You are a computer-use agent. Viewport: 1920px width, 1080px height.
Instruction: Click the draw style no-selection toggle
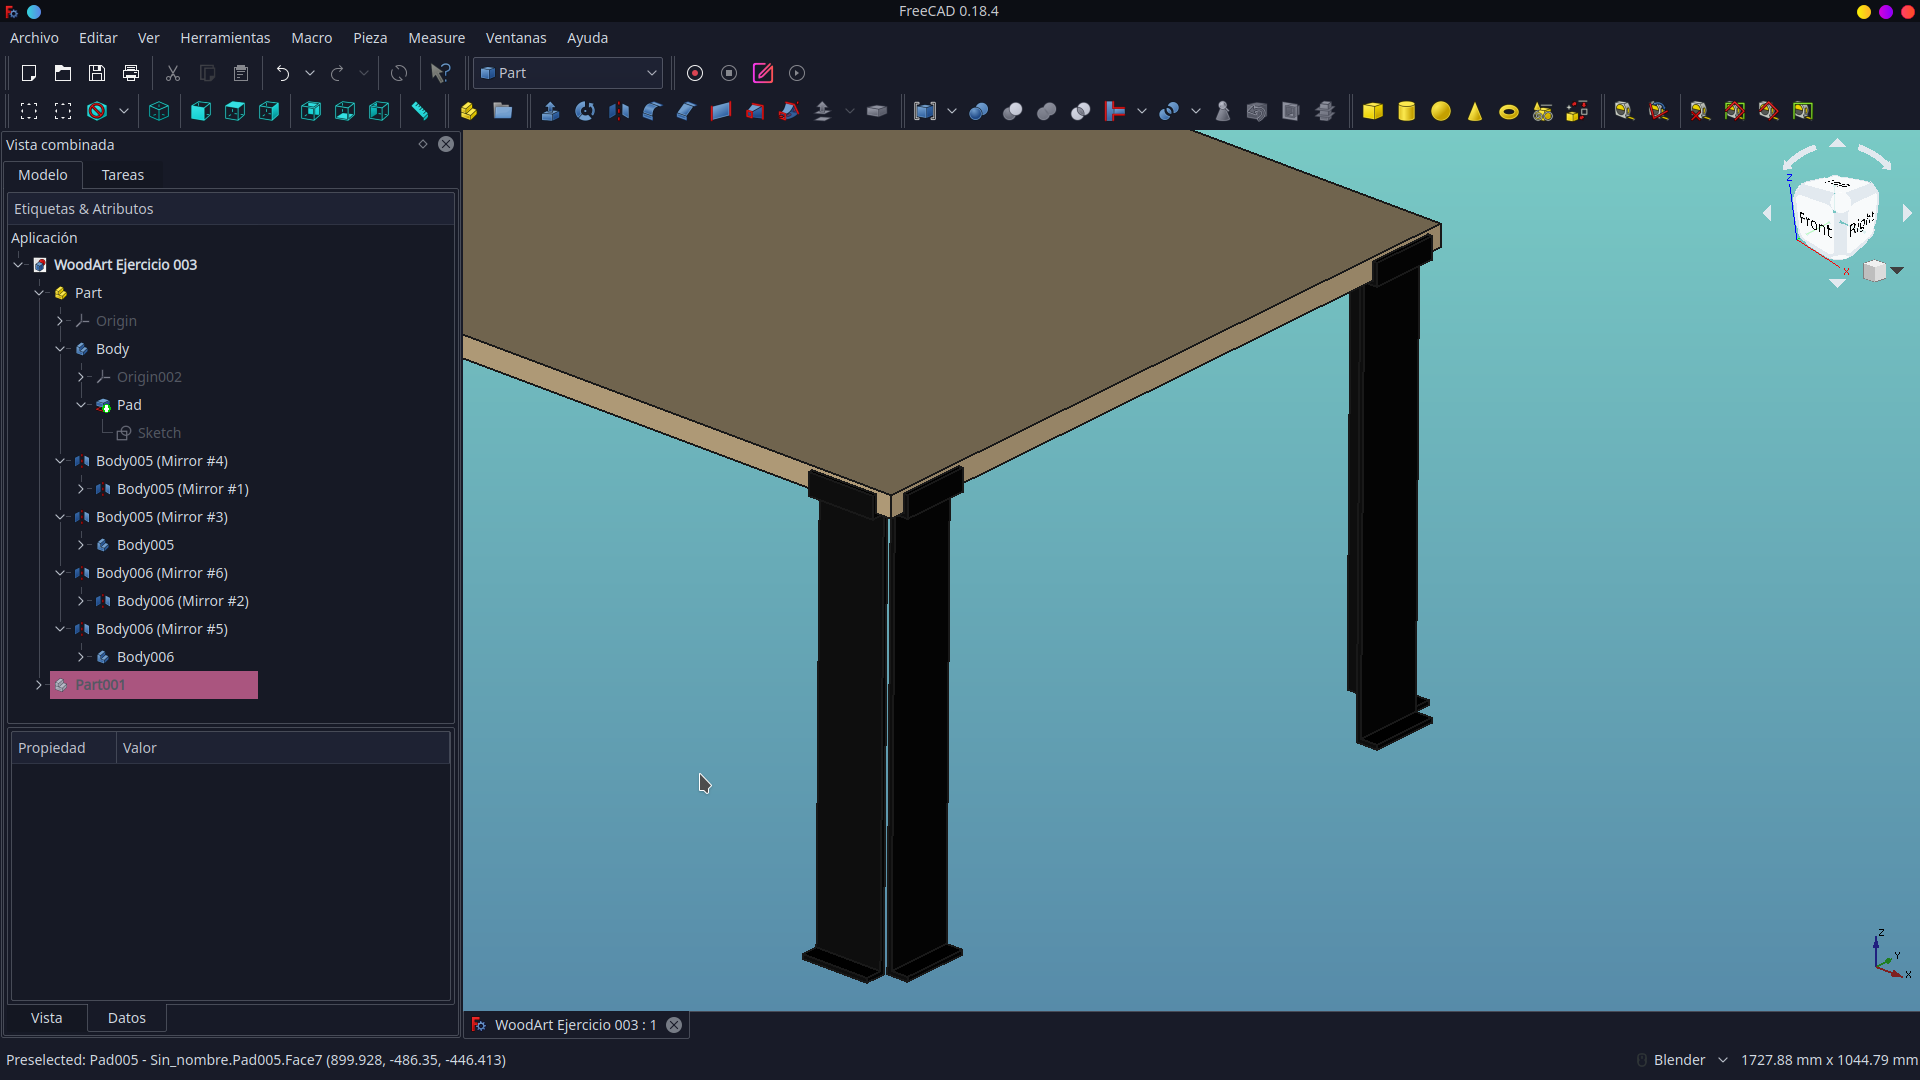click(x=97, y=111)
